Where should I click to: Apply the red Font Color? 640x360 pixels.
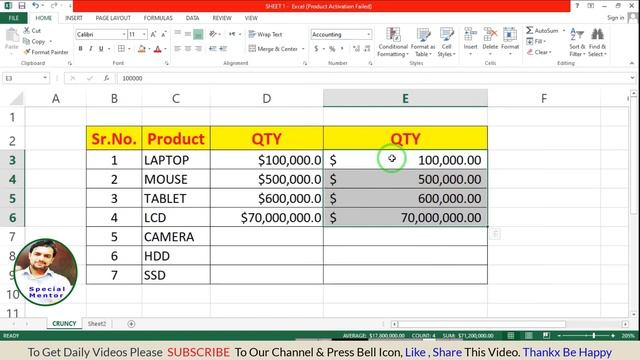tap(158, 49)
